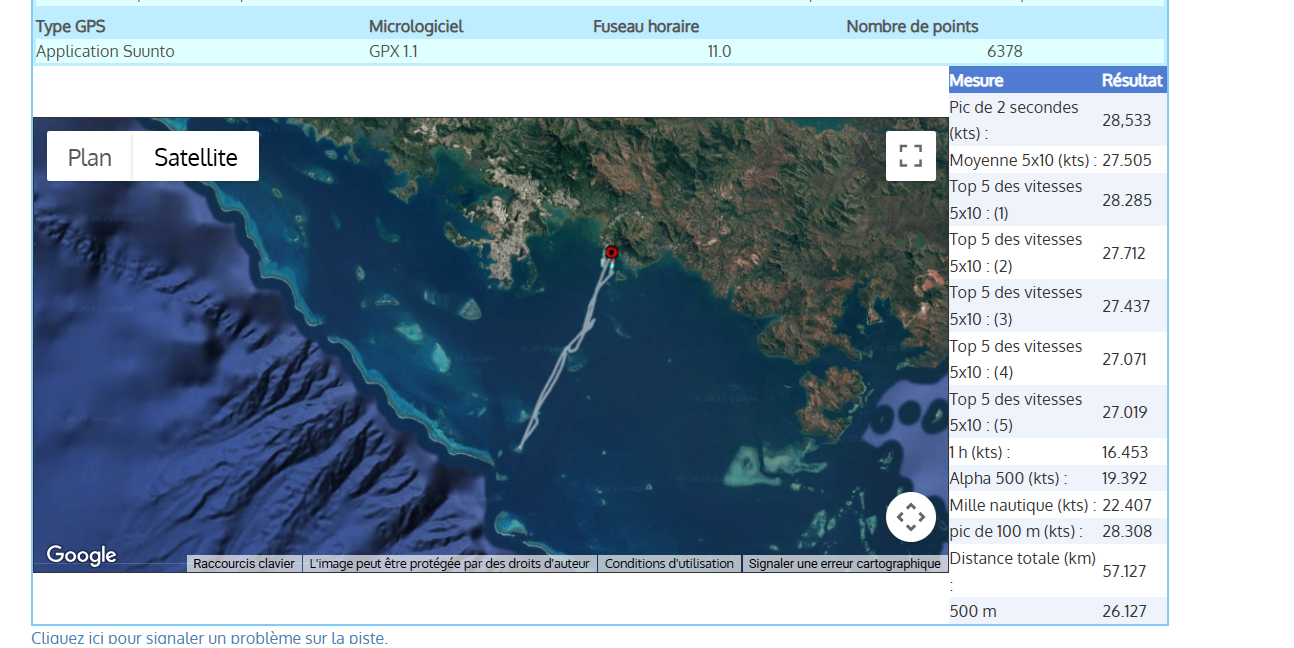Toggle fullscreen view of the map
Image resolution: width=1294 pixels, height=648 pixels.
tap(910, 156)
